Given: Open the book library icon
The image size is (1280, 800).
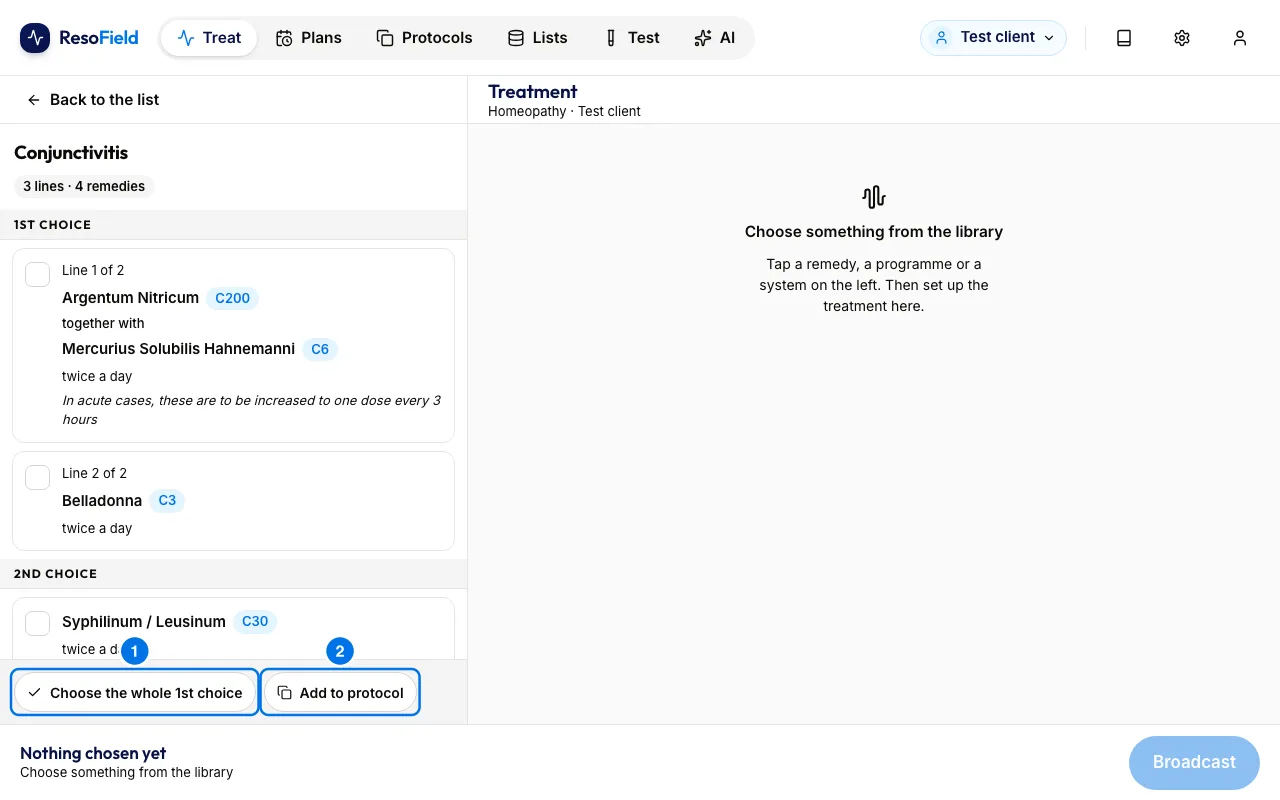Looking at the screenshot, I should point(1124,38).
